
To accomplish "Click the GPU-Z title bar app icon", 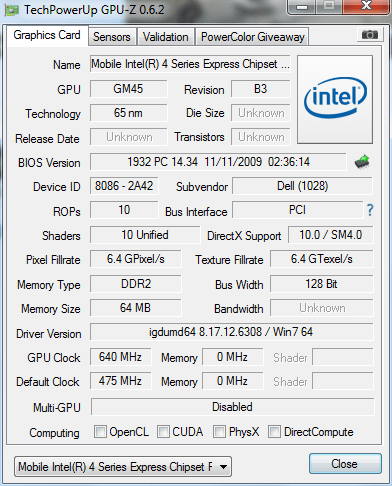I will [x=12, y=10].
